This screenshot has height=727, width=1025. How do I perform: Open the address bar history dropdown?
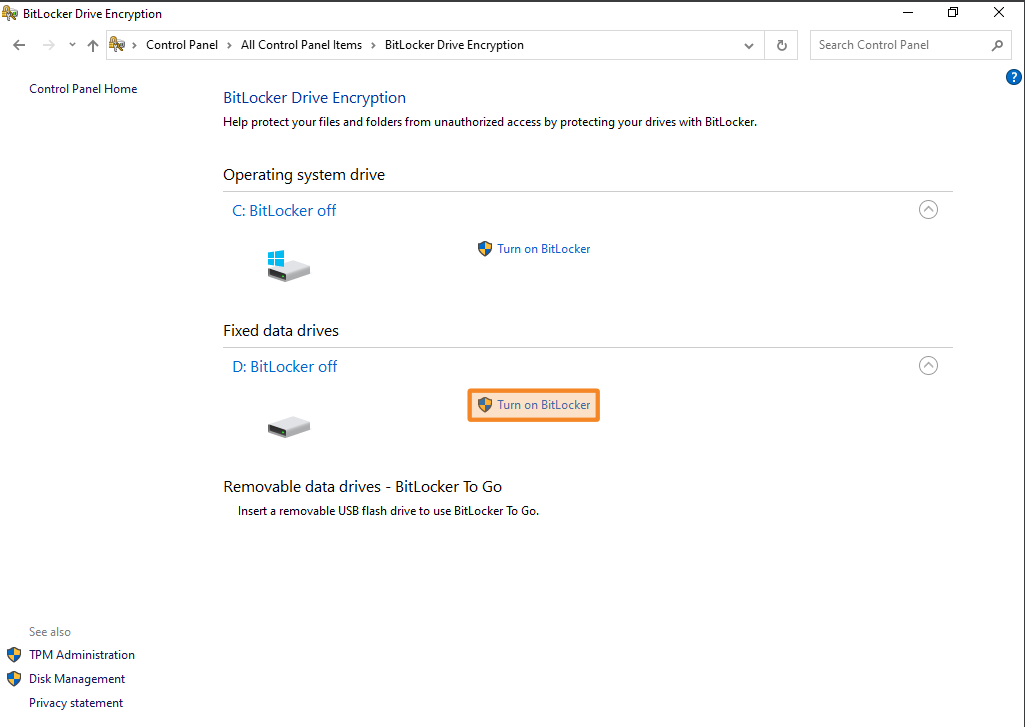749,45
